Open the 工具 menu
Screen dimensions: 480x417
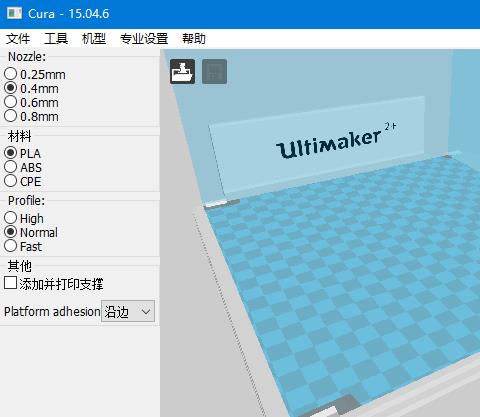pyautogui.click(x=56, y=39)
